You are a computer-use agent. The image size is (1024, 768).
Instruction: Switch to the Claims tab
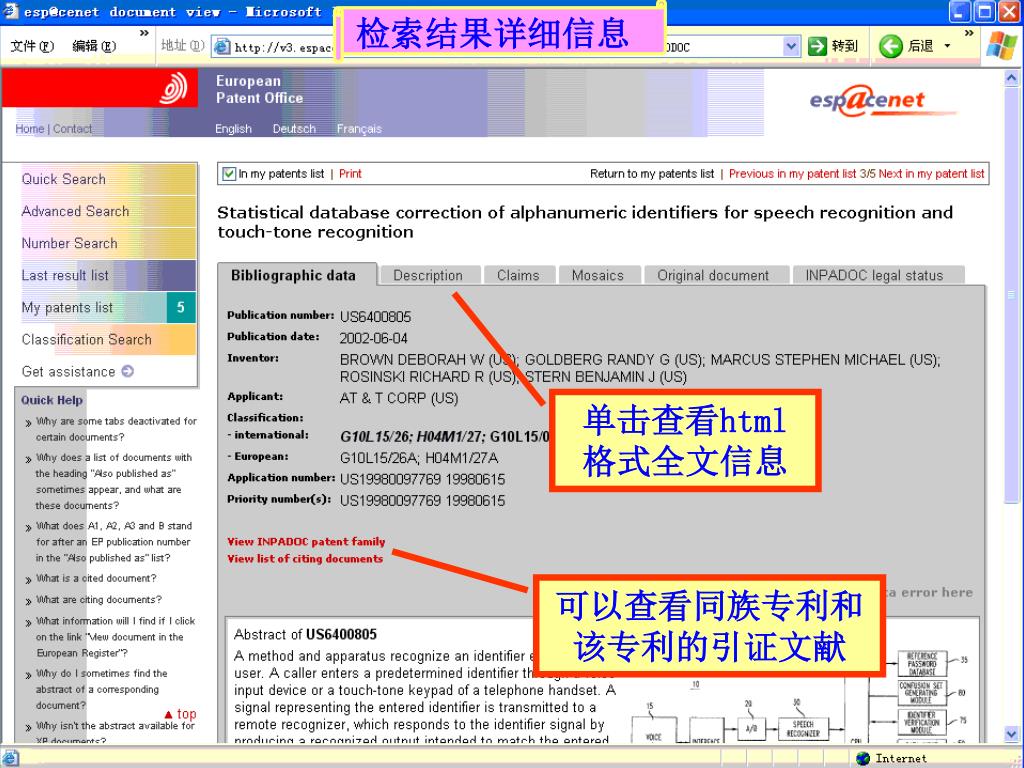pyautogui.click(x=519, y=276)
